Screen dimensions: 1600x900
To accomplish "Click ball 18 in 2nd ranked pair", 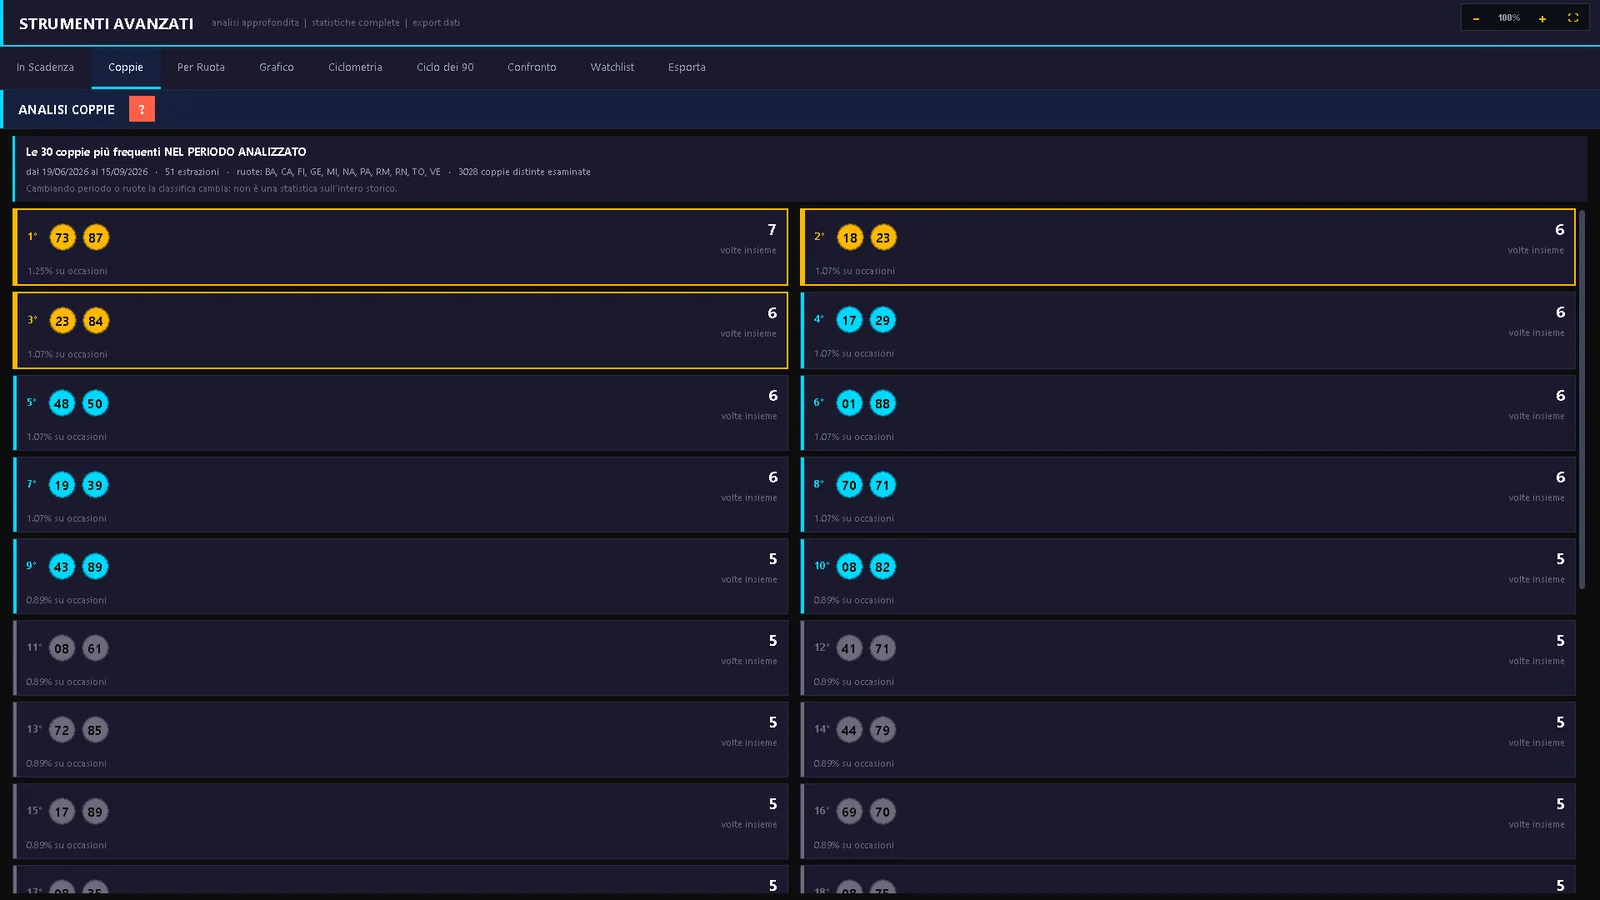I will 850,238.
